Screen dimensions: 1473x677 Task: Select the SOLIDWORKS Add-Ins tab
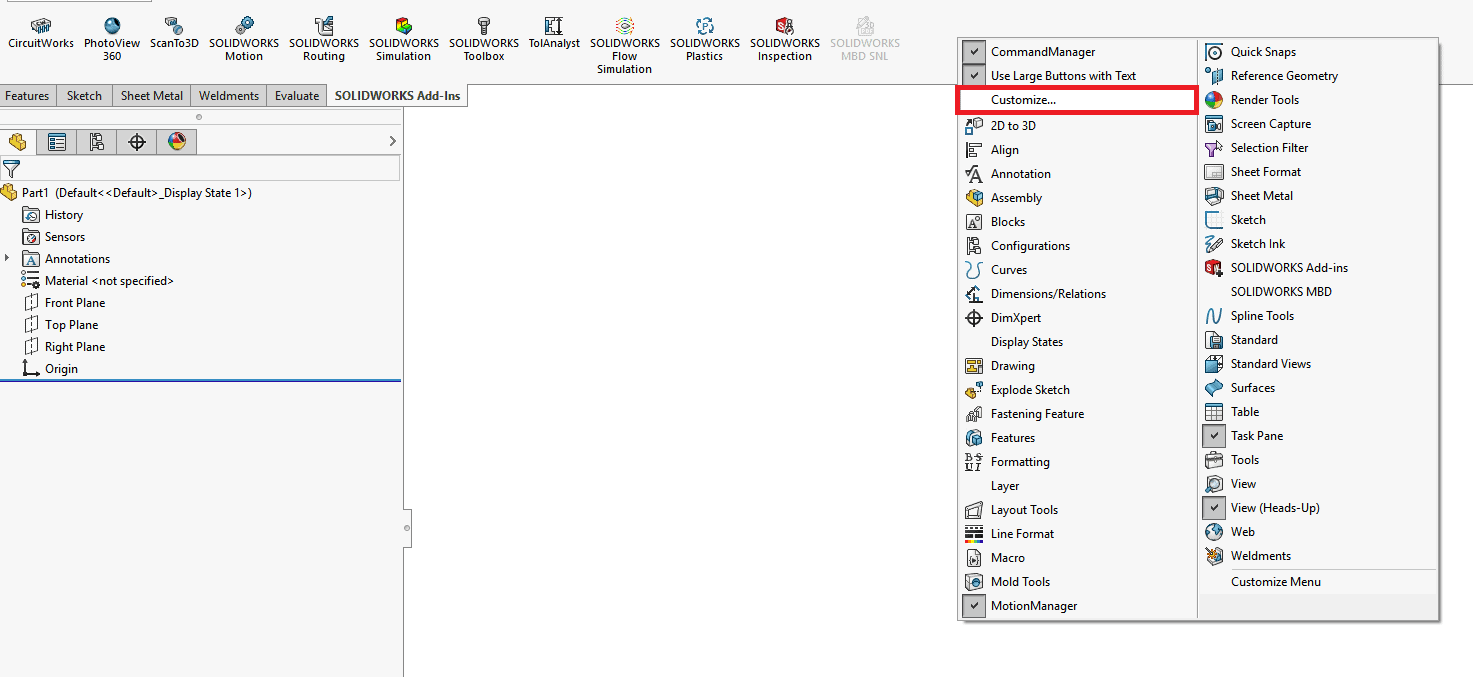(x=397, y=96)
